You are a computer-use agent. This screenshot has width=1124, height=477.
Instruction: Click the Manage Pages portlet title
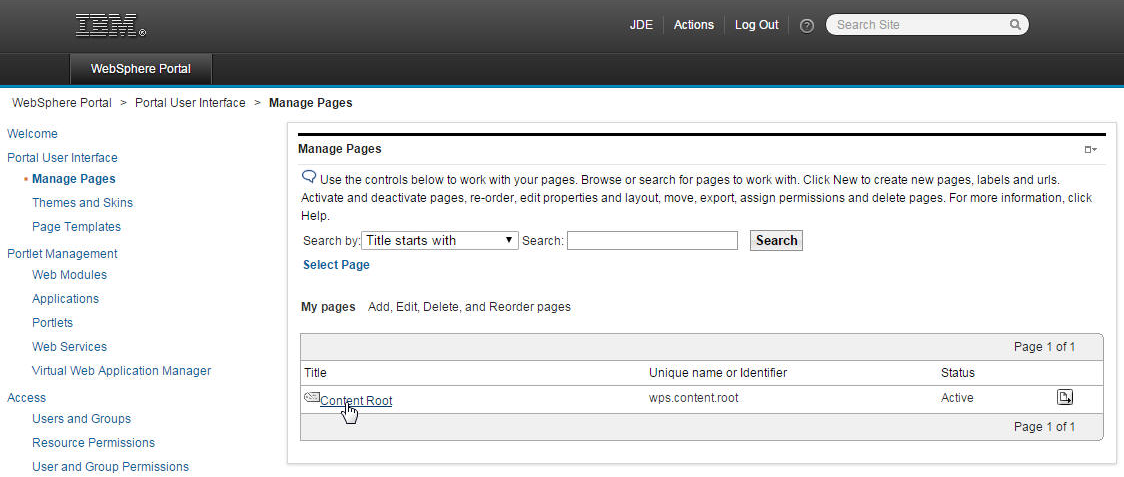pos(340,149)
